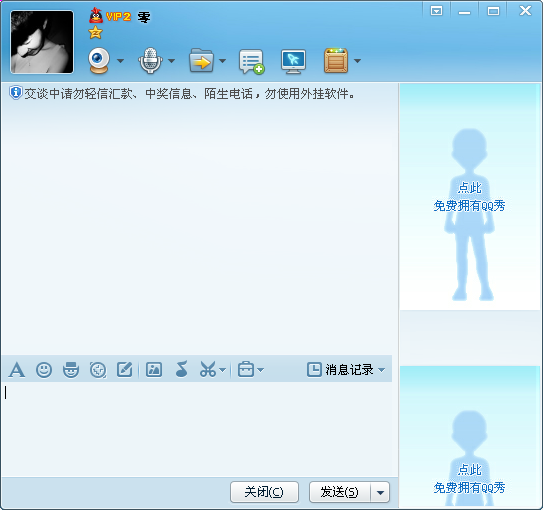Create a discussion group via chat-plus icon
This screenshot has width=543, height=510.
251,62
